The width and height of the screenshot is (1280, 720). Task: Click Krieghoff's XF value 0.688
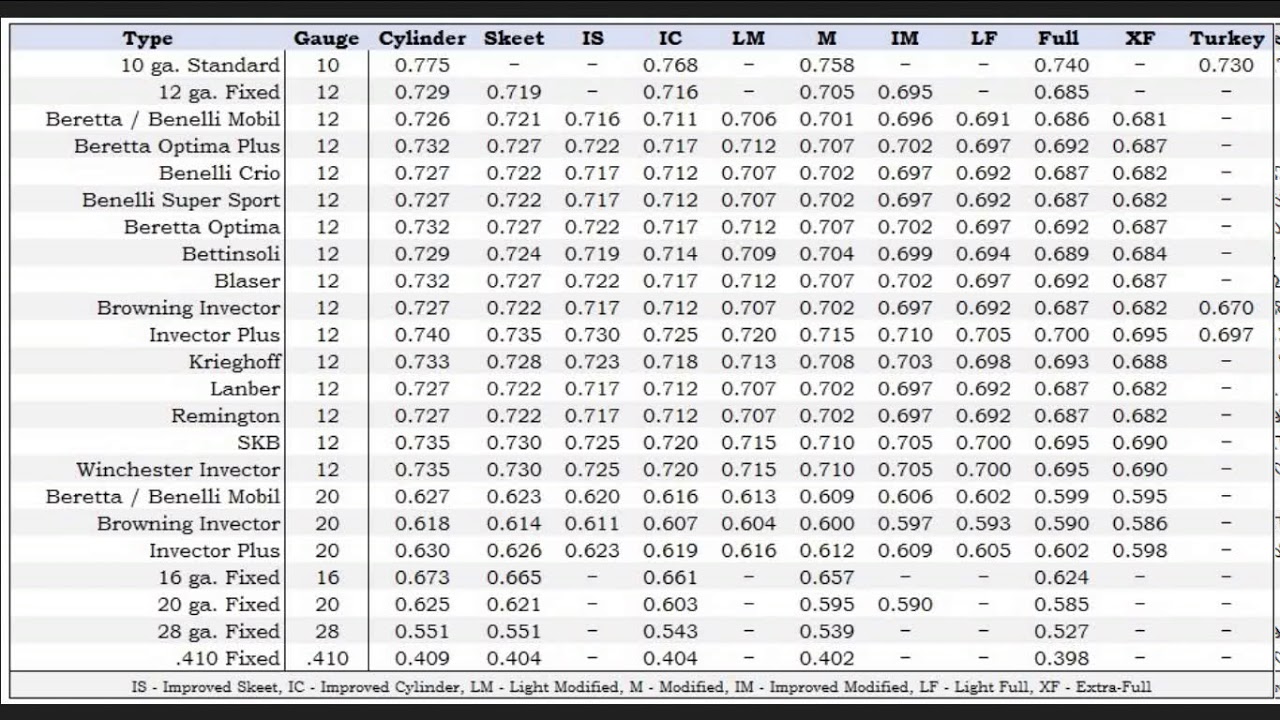(x=1140, y=362)
